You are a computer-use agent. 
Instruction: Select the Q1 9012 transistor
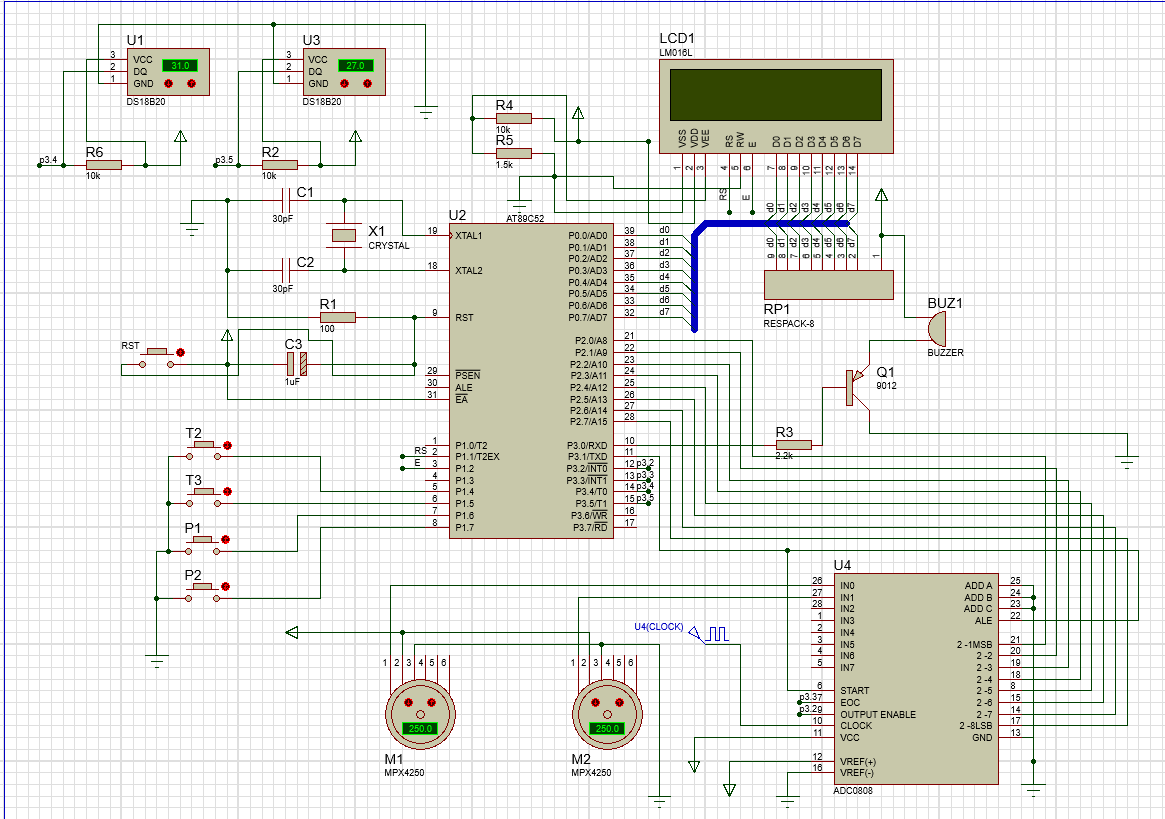coord(851,388)
